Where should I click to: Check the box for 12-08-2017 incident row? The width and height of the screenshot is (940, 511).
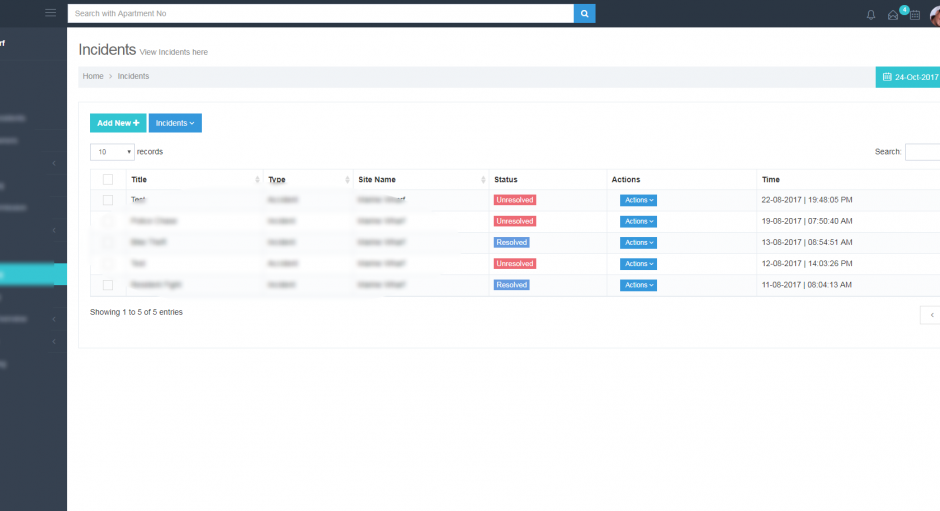point(108,264)
